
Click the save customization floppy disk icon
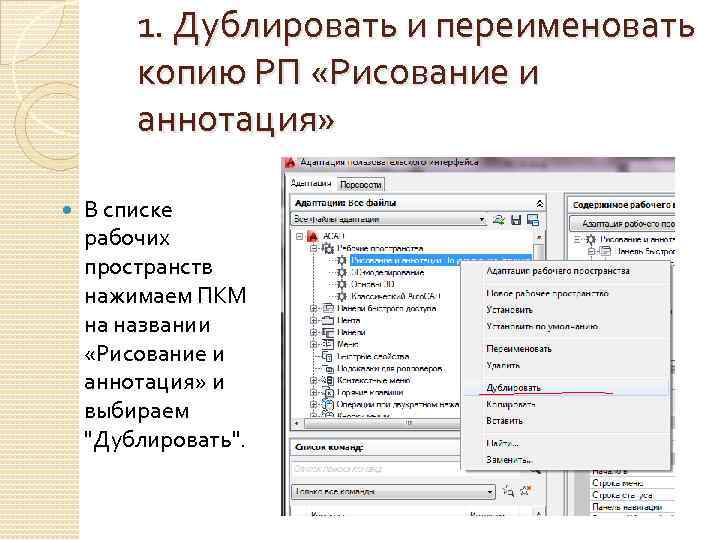click(516, 220)
